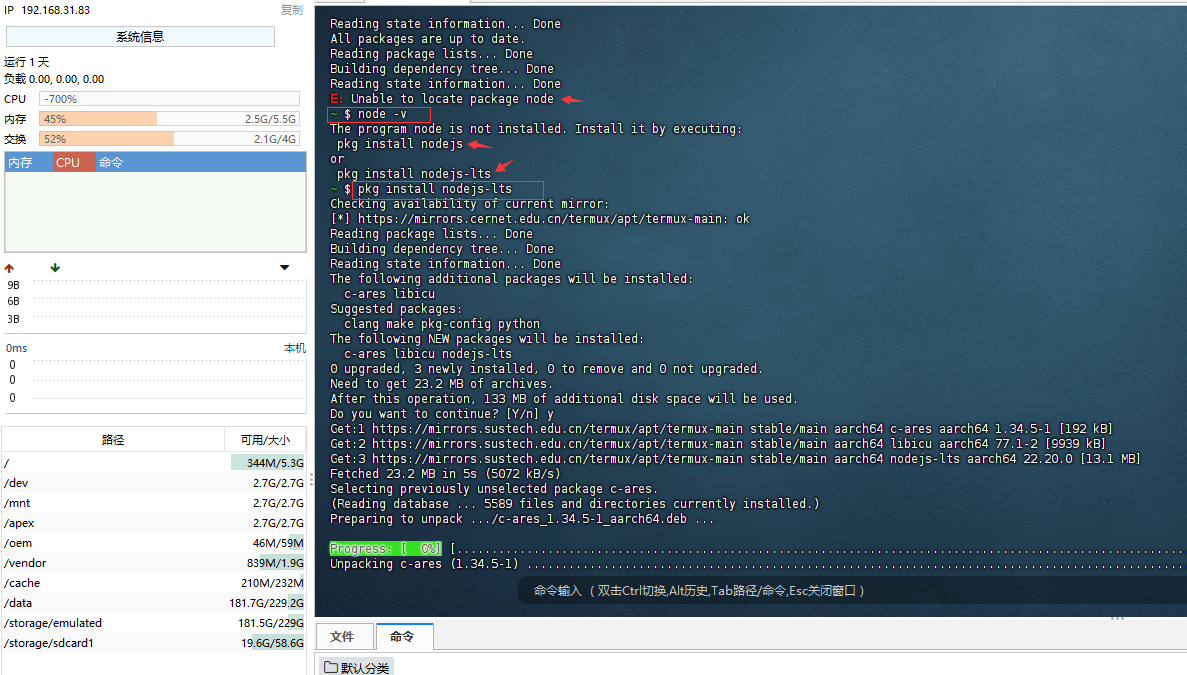Click the 内存 usage bar at 45%
Viewport: 1187px width, 675px height.
pyautogui.click(x=169, y=119)
